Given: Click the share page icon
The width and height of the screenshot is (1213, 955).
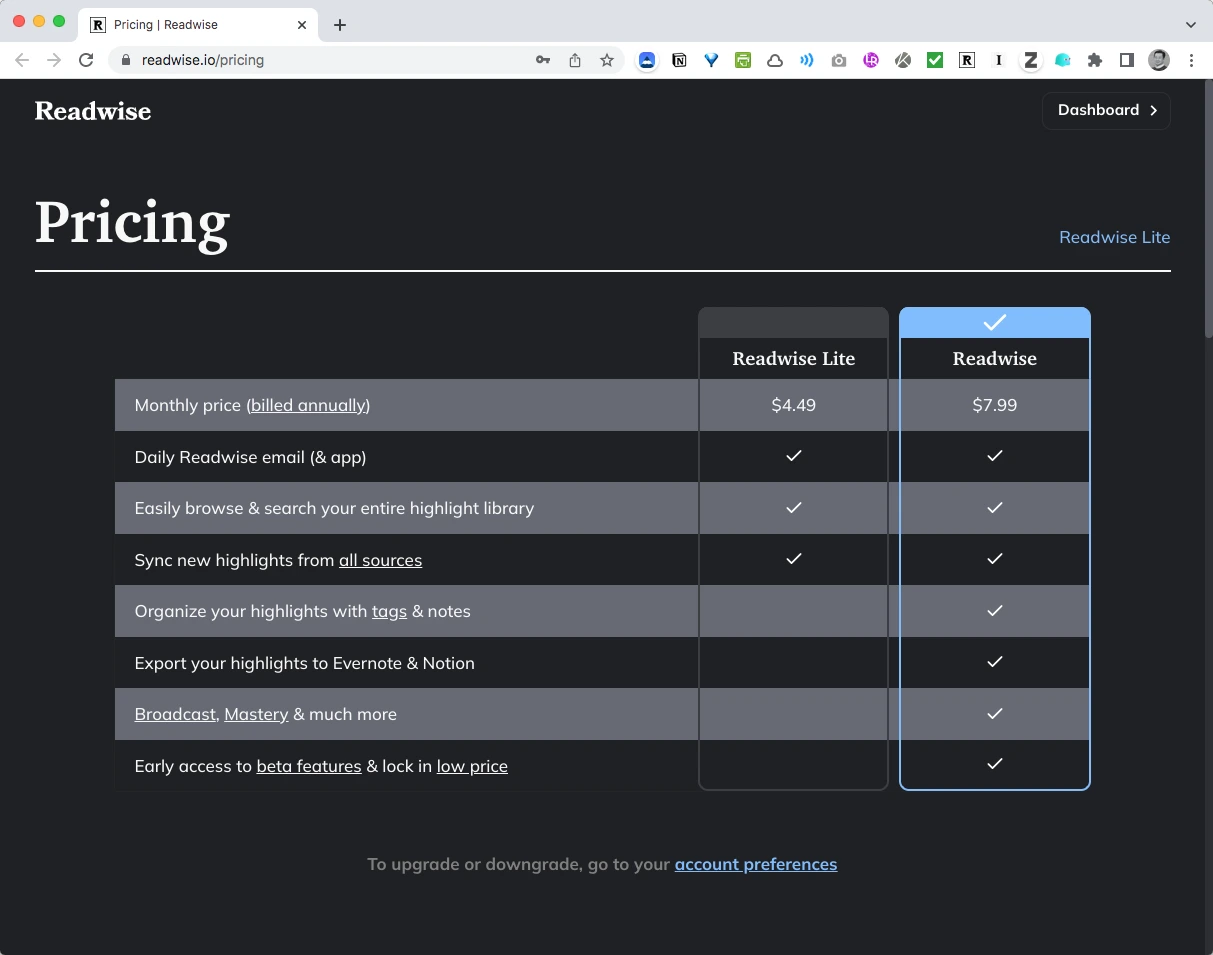Looking at the screenshot, I should 575,60.
